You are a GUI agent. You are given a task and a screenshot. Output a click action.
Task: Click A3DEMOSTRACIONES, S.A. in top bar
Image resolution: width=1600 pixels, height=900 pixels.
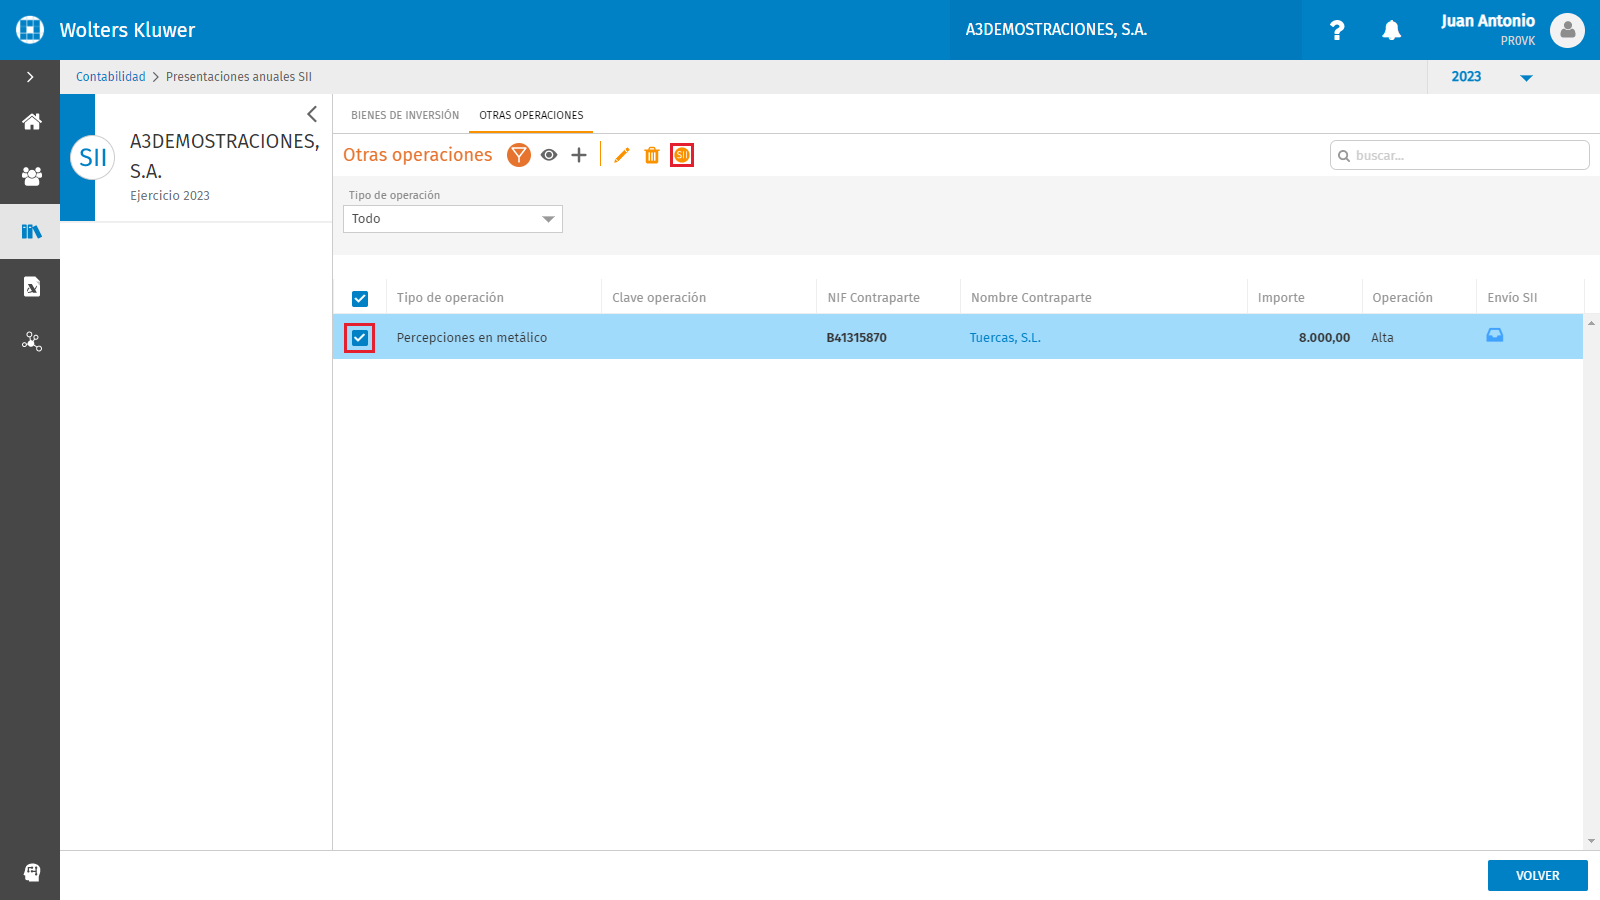pyautogui.click(x=1056, y=30)
